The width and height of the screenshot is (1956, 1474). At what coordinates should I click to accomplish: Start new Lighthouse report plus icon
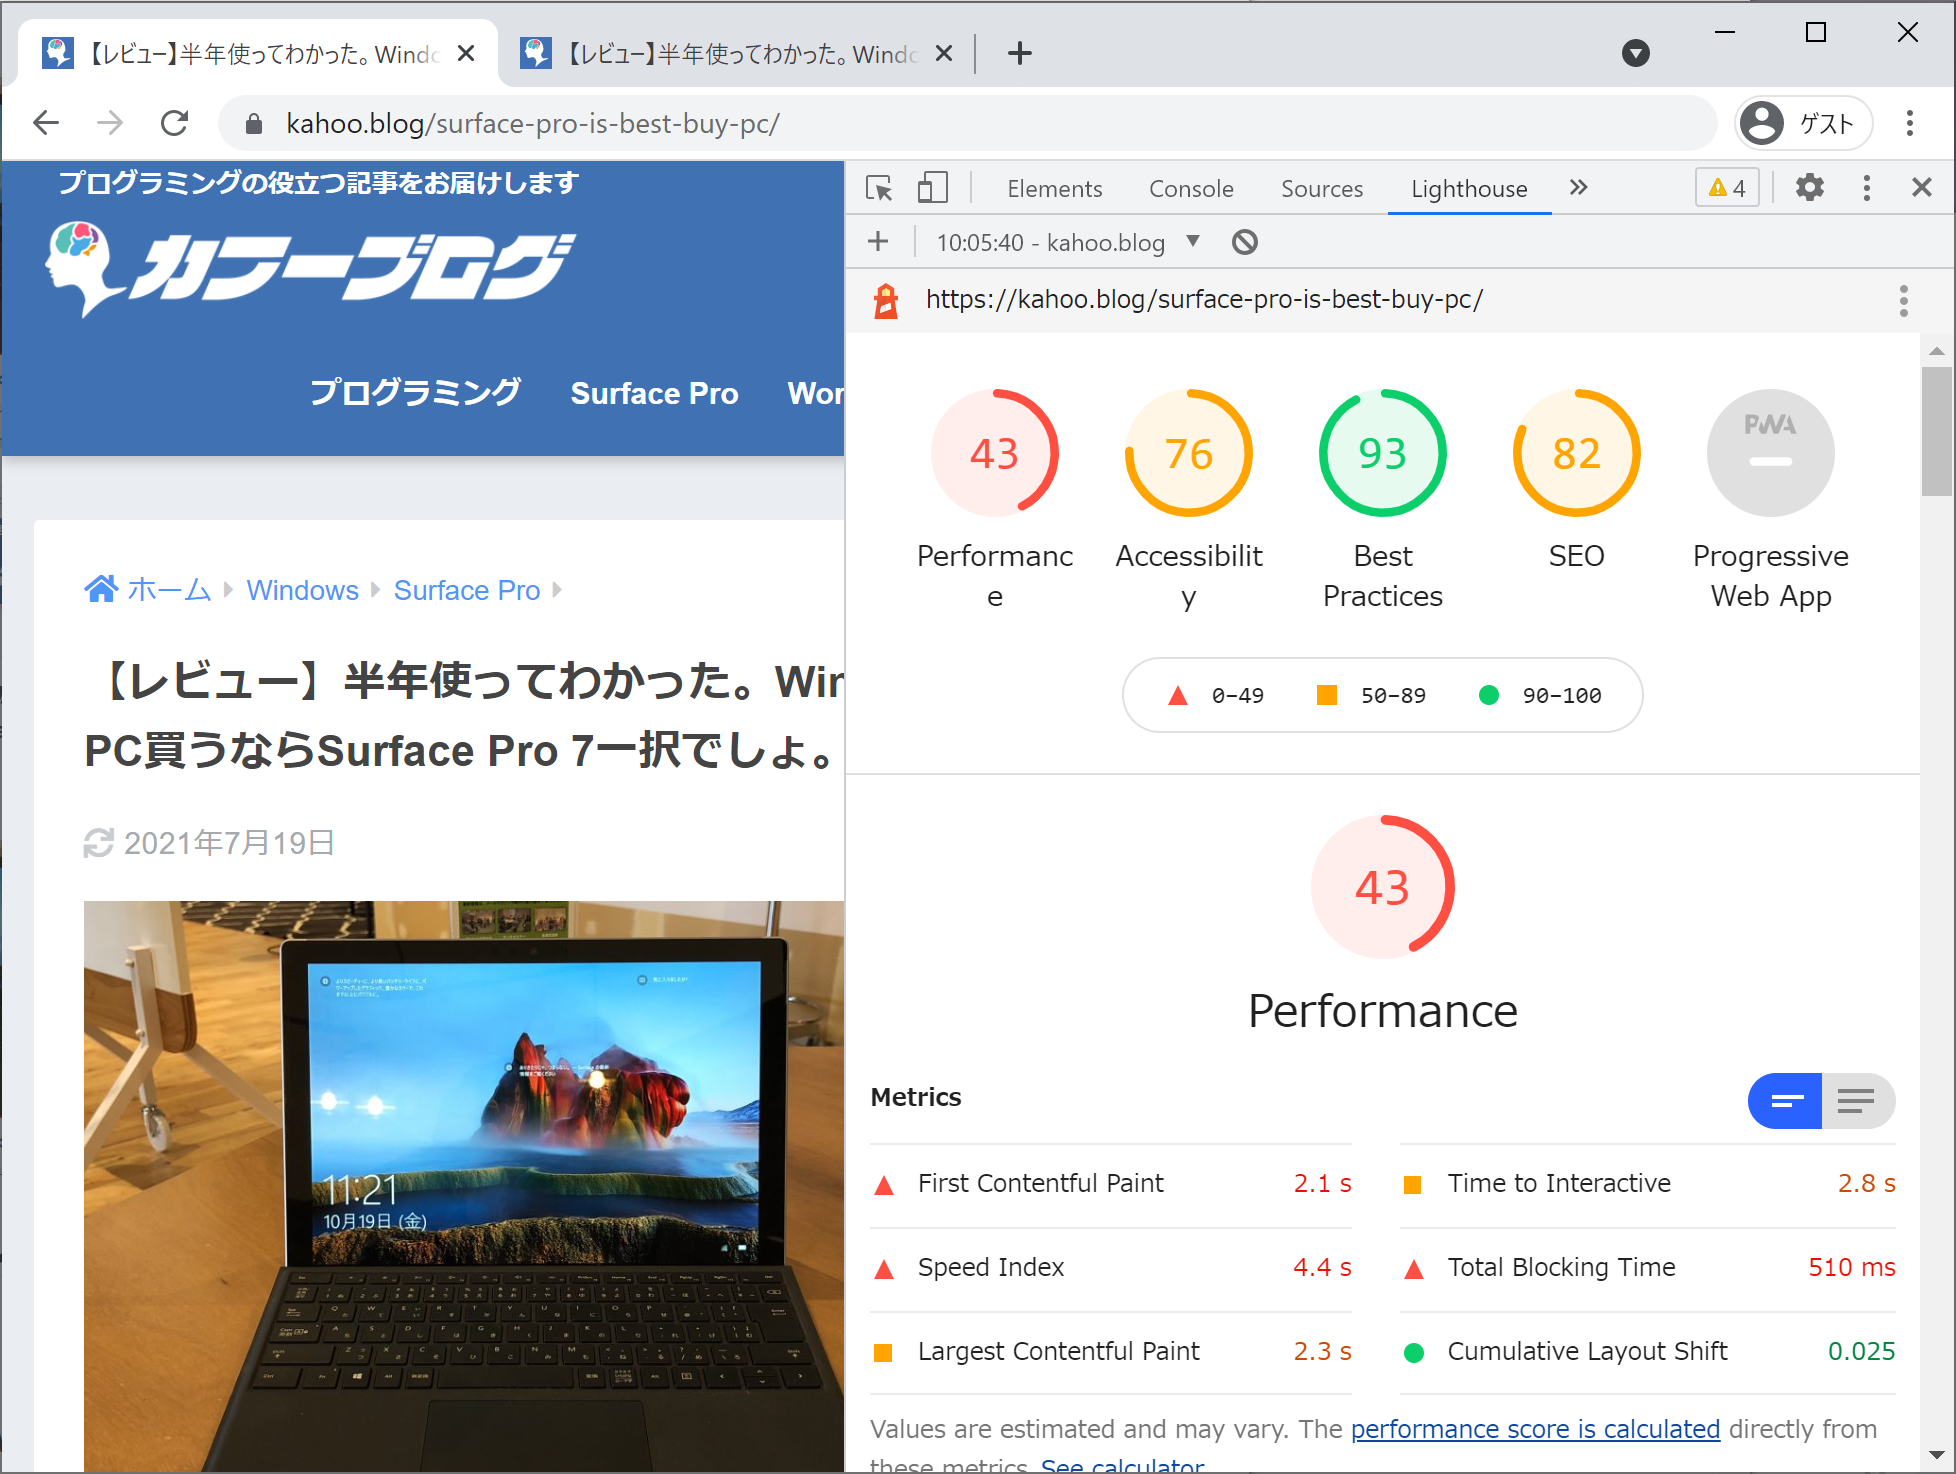[x=878, y=242]
